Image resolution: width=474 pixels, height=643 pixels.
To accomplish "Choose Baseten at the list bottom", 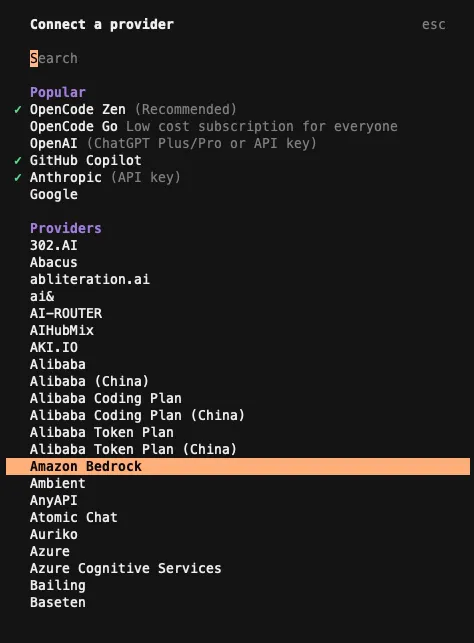I will point(58,602).
